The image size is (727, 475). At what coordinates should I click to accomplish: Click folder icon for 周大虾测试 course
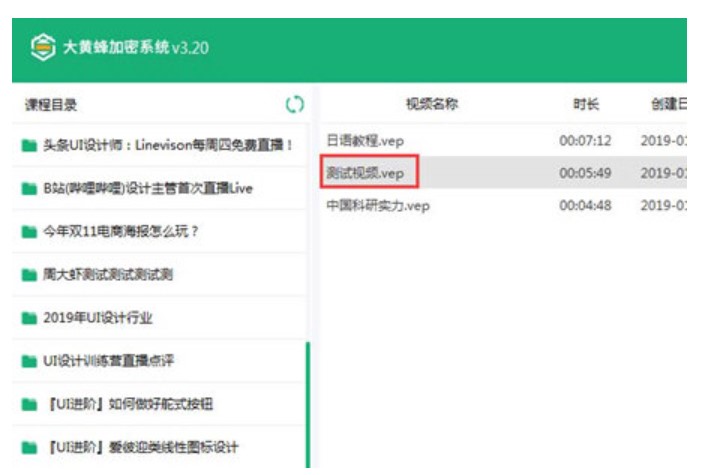tap(29, 275)
